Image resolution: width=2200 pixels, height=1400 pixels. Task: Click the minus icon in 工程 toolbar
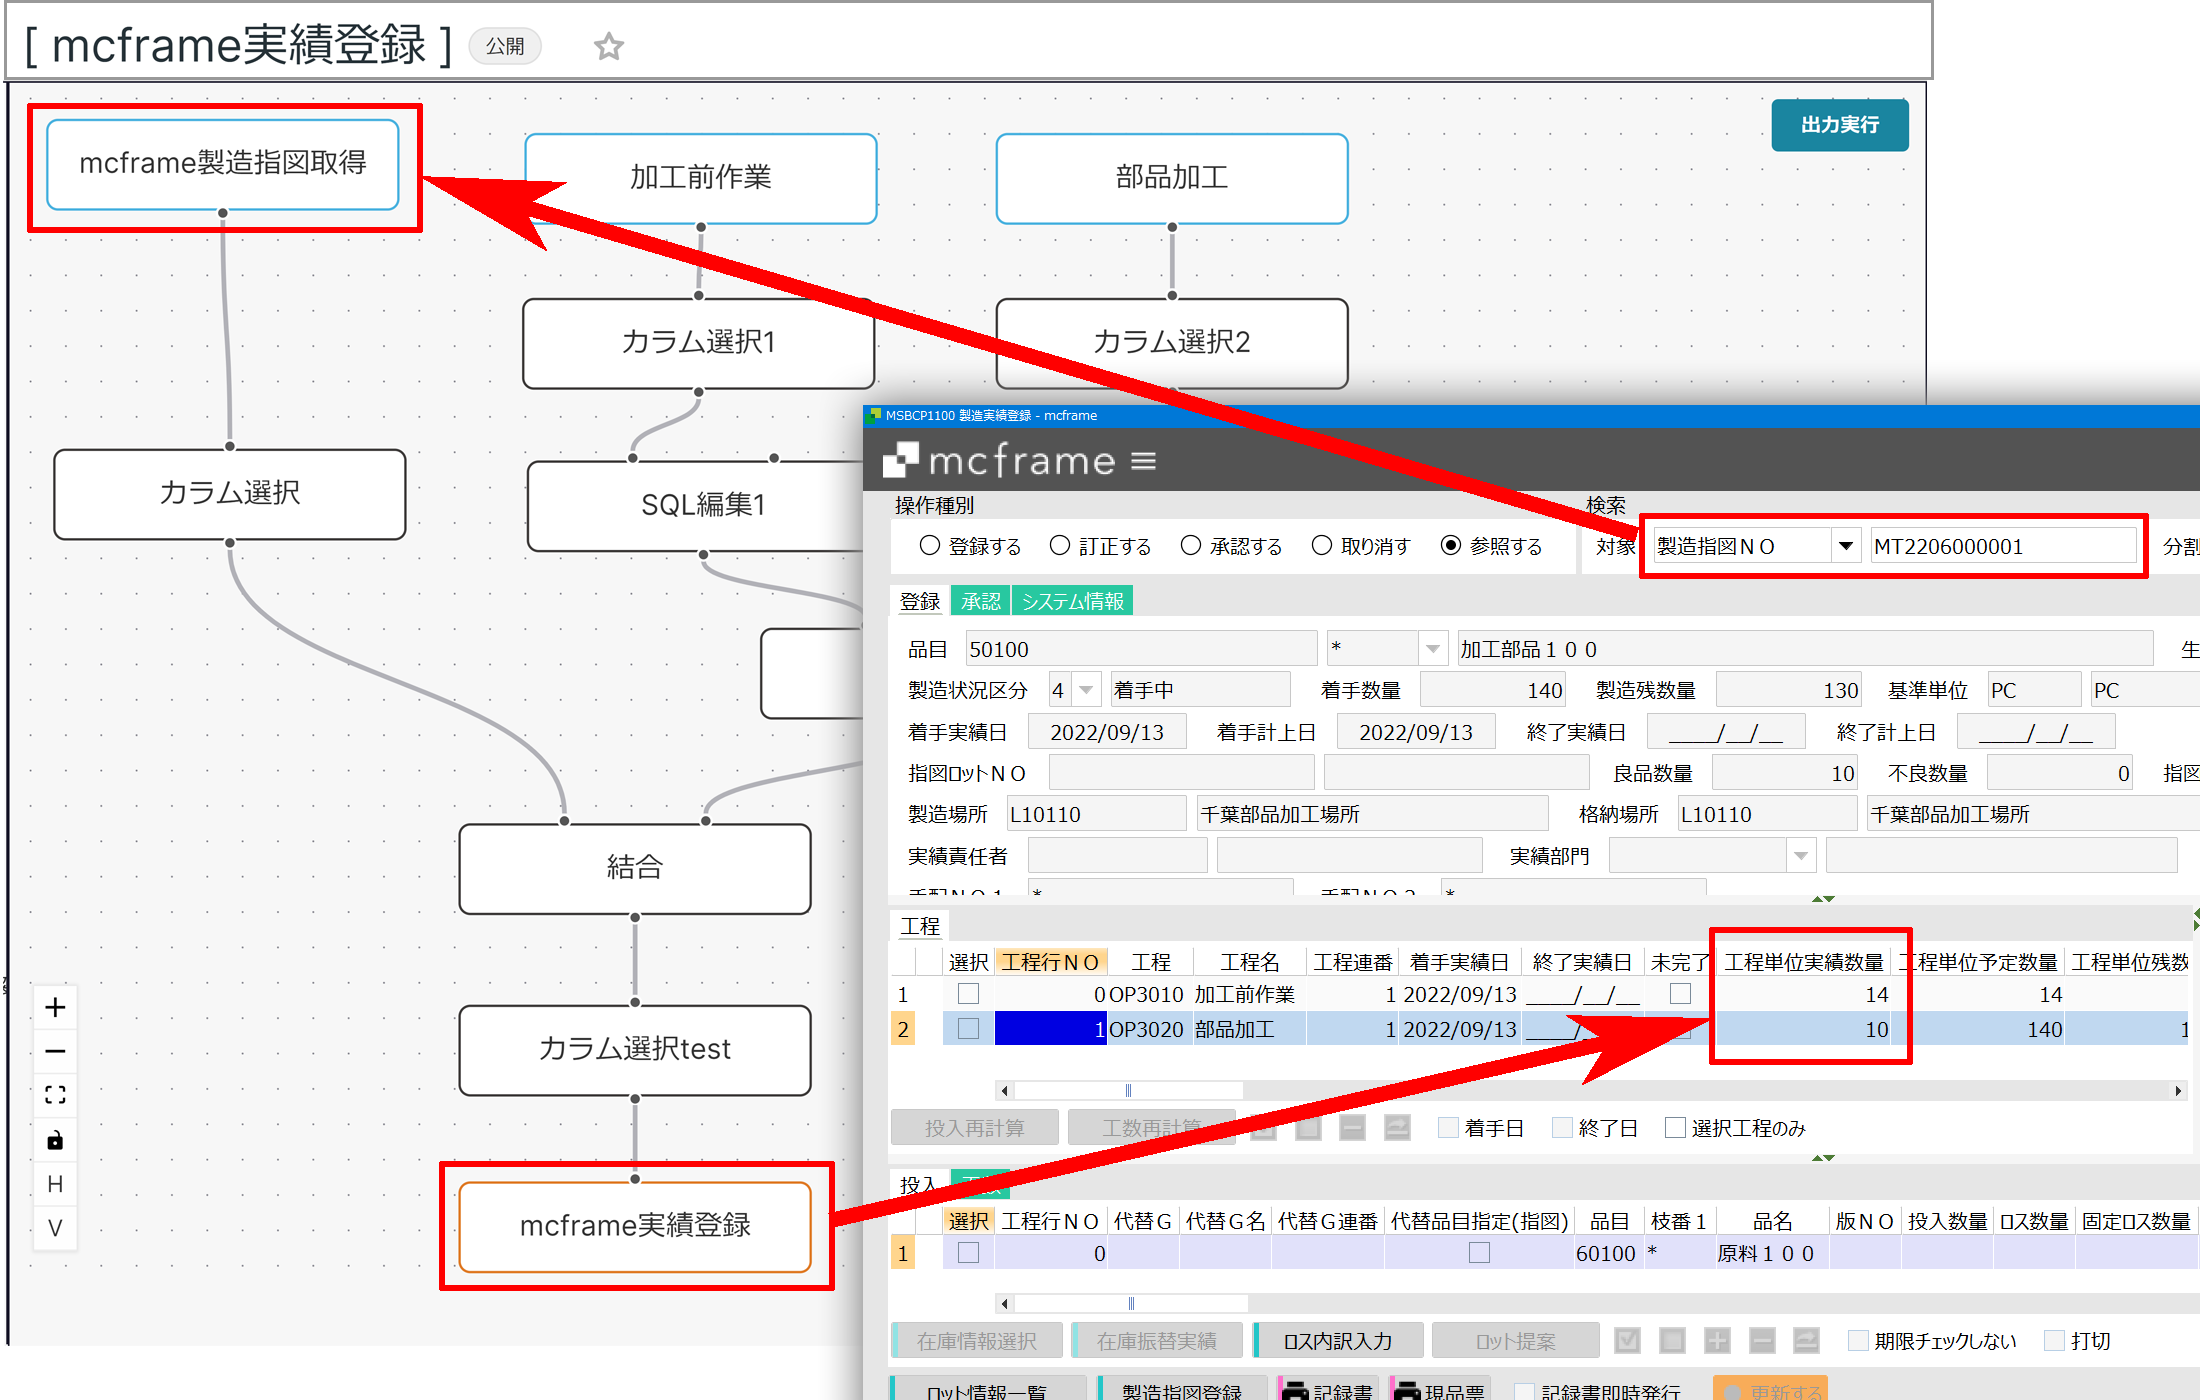point(1353,1128)
